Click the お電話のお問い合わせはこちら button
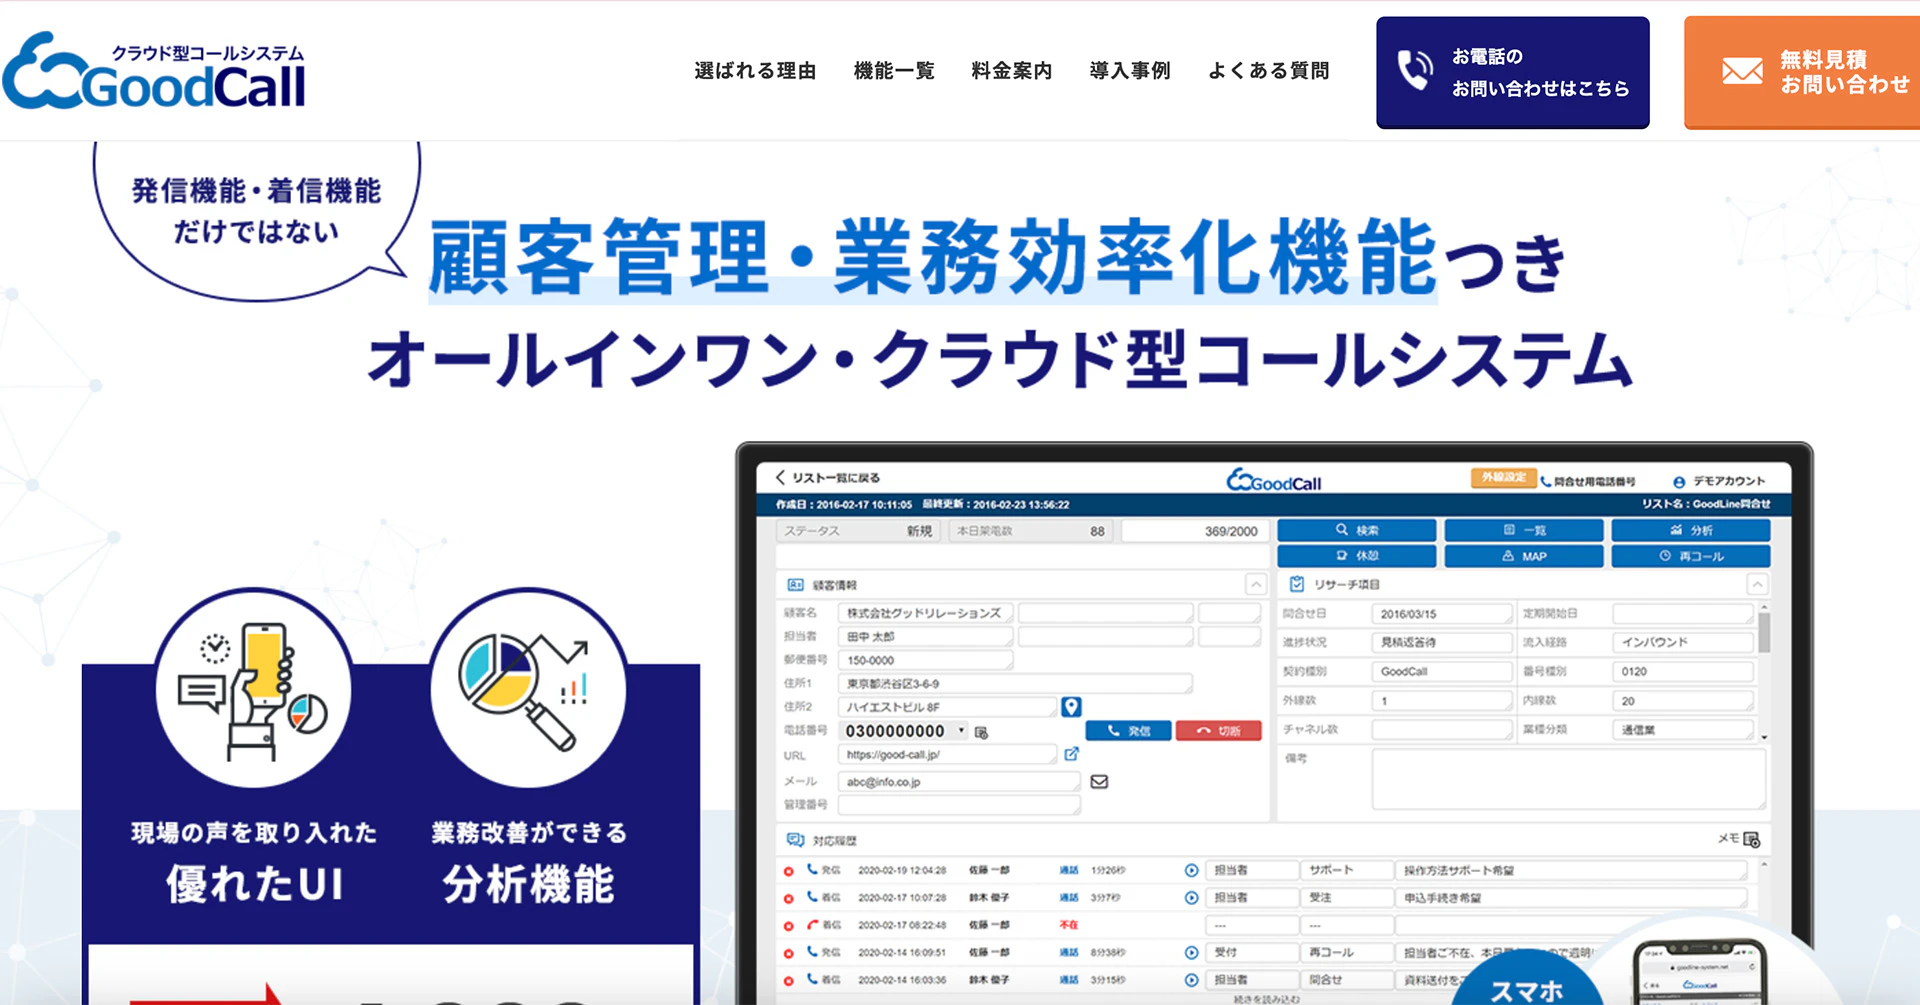This screenshot has height=1005, width=1920. tap(1513, 72)
